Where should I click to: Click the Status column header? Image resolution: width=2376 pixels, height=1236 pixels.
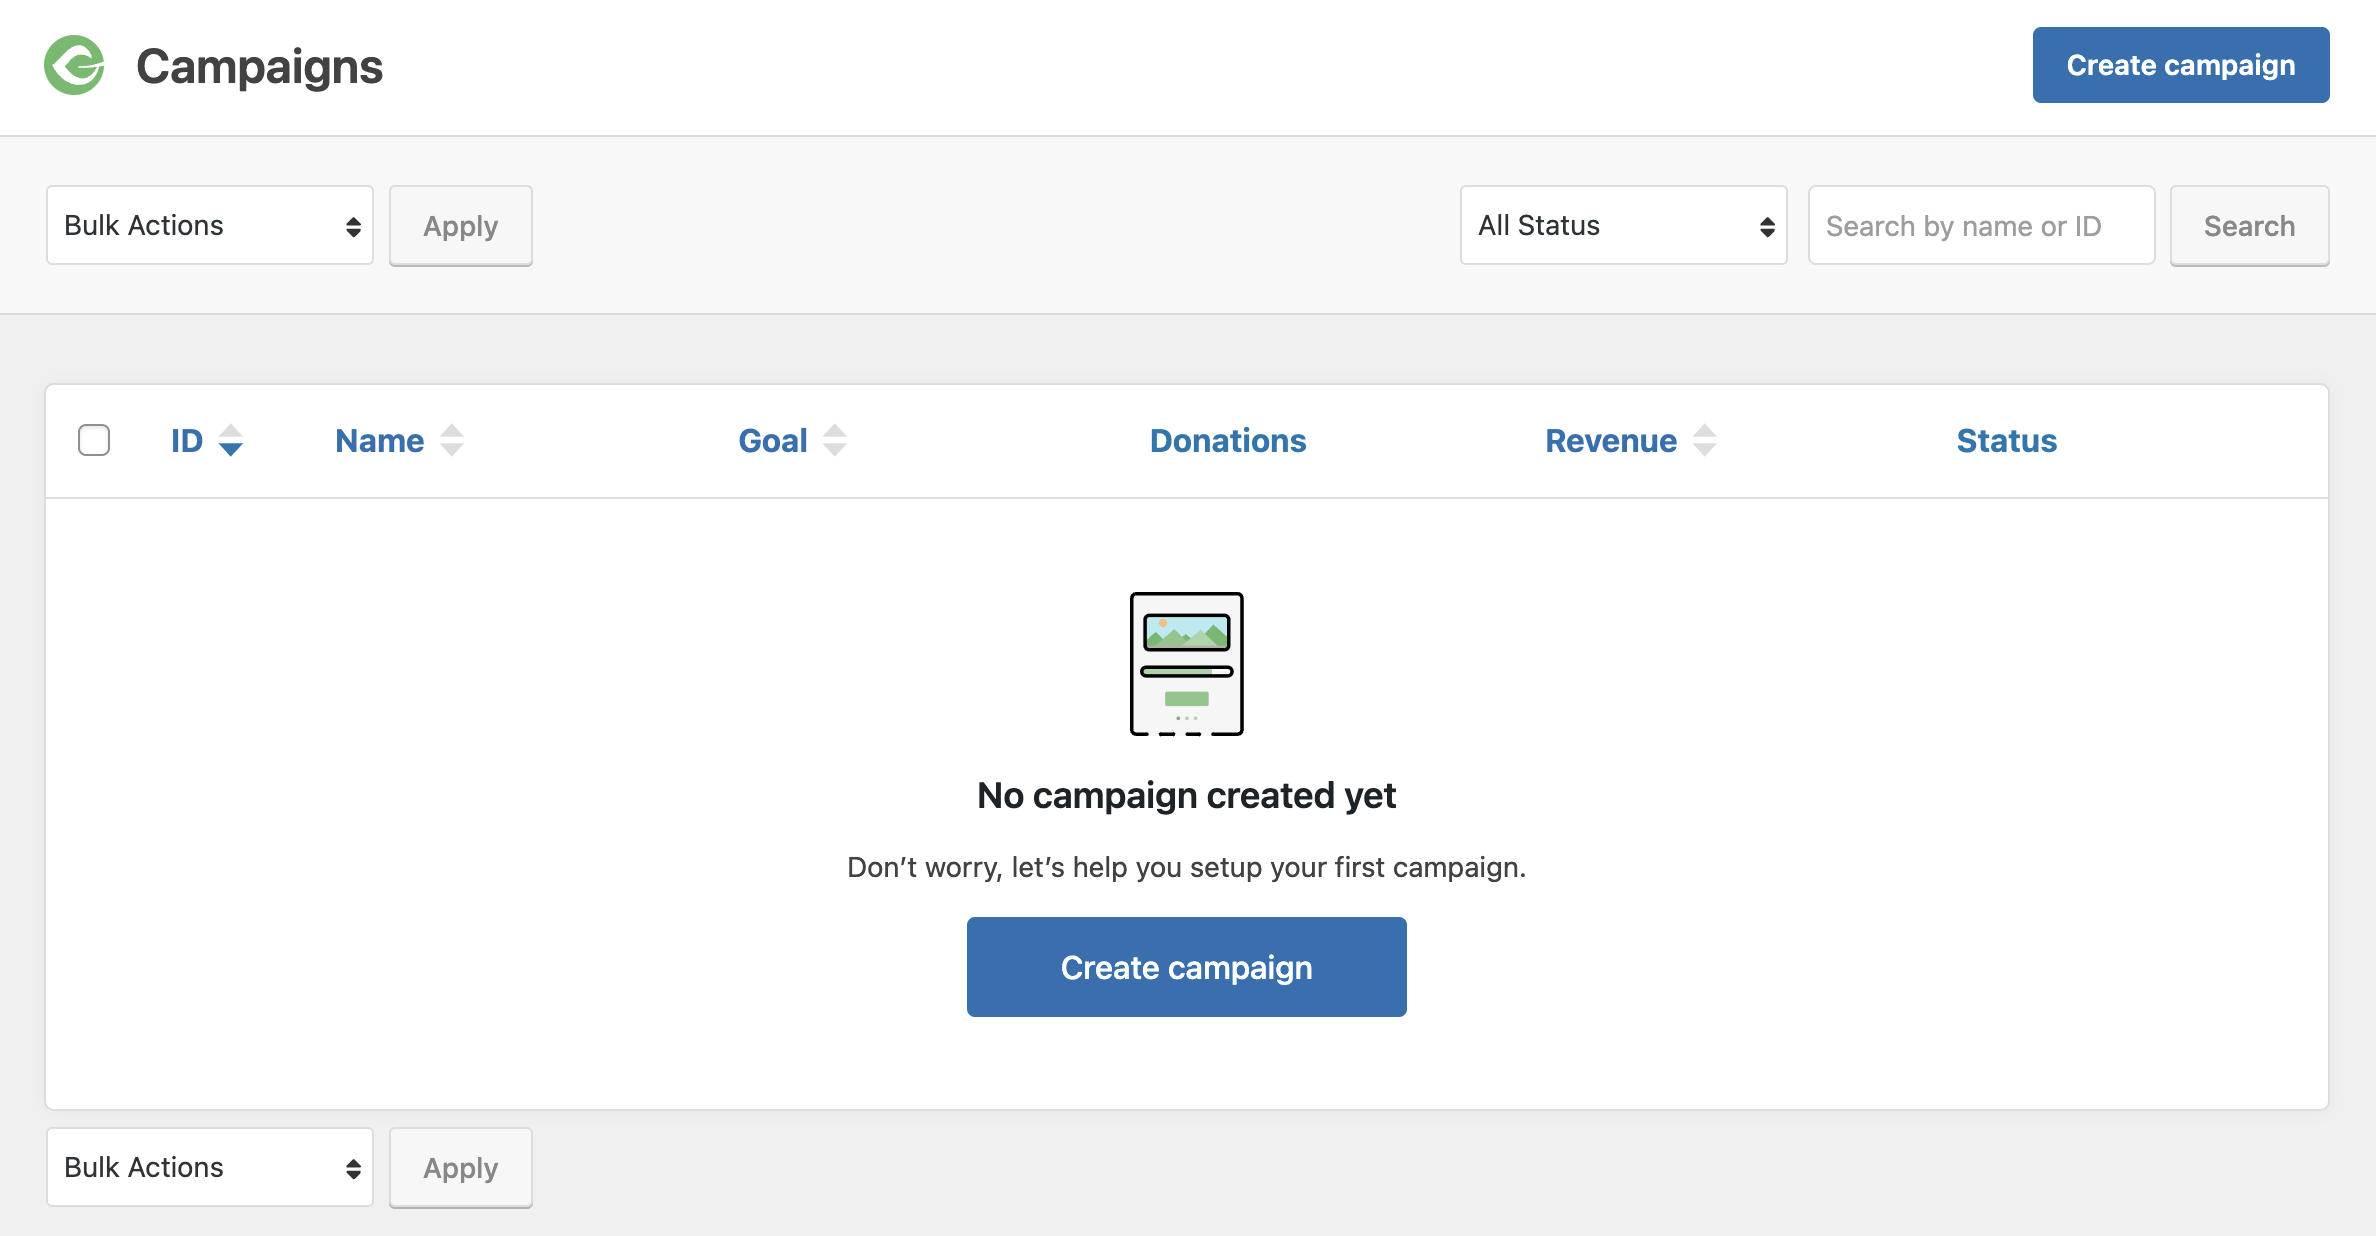2007,441
